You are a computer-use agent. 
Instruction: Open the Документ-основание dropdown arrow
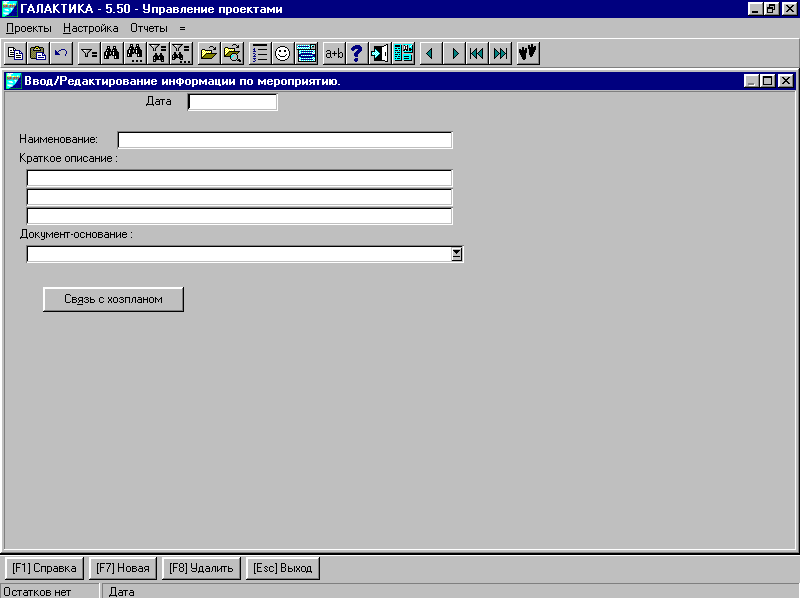[x=457, y=254]
